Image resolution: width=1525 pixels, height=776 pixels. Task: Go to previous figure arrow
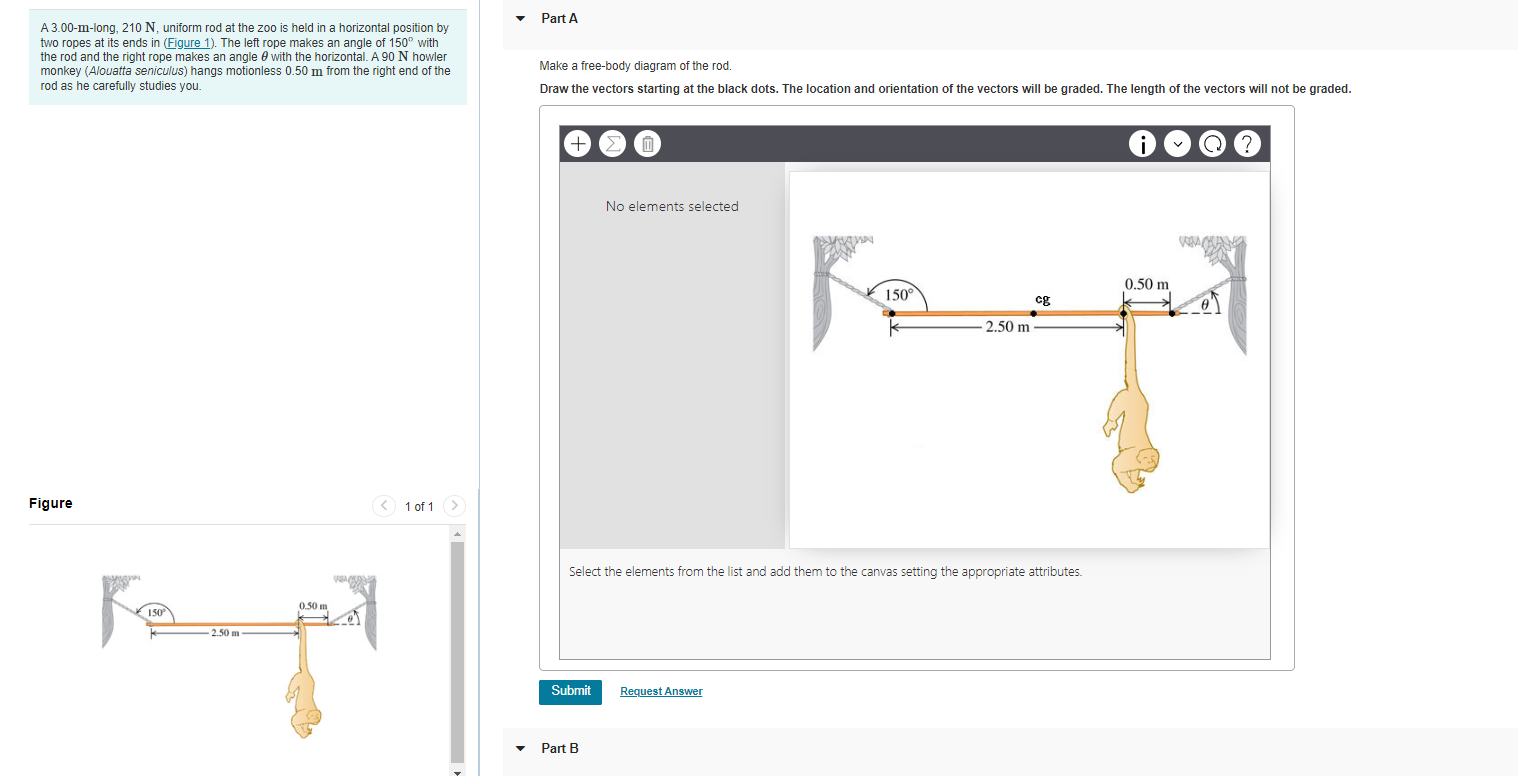point(384,506)
